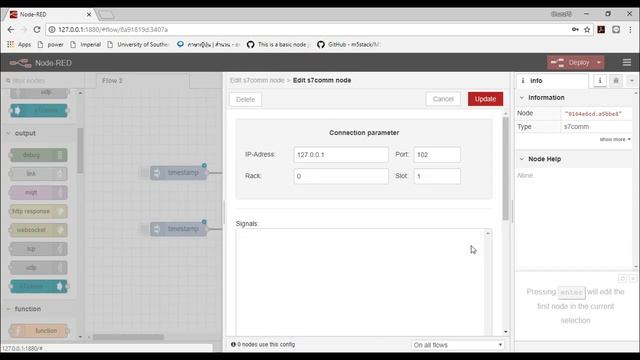Click the edit panel scroll down arrow
Screen dimensions: 640x360
(x=506, y=332)
